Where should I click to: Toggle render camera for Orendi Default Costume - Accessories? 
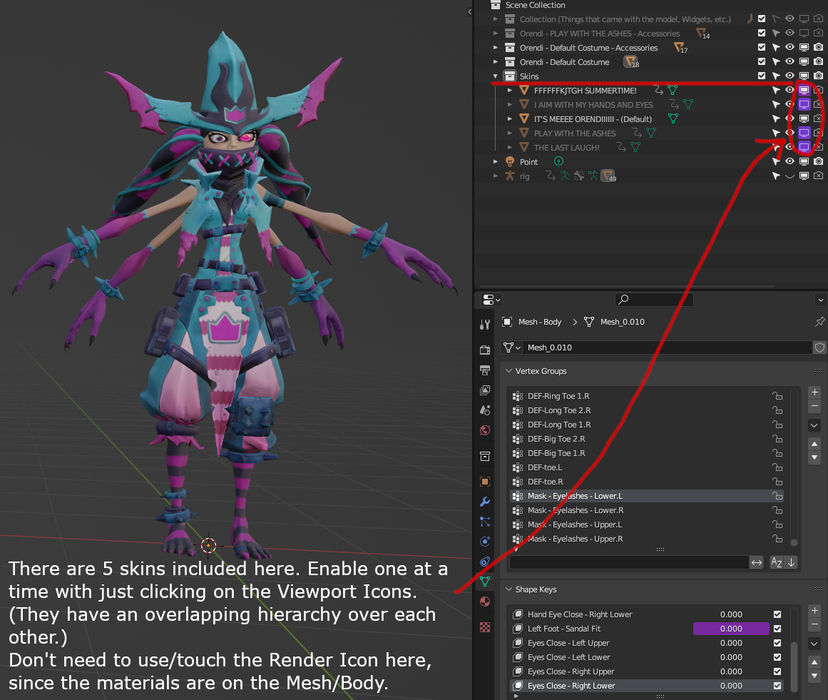point(818,48)
